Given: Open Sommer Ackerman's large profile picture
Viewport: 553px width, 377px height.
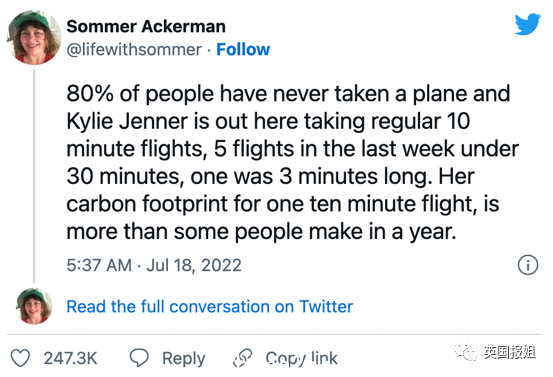Looking at the screenshot, I should point(34,37).
